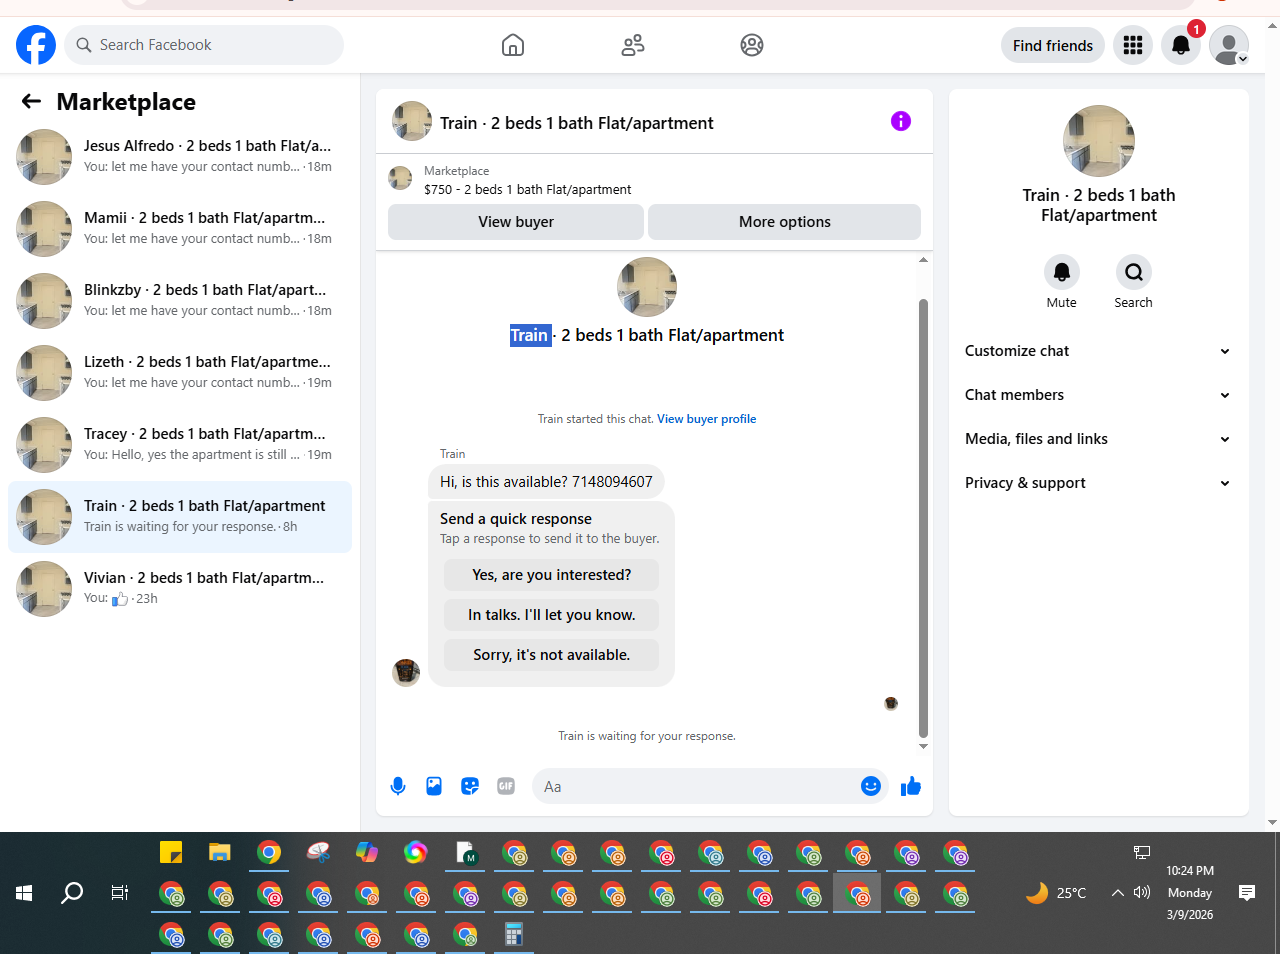Open Jesus Alfredo conversation
Viewport: 1280px width, 954px height.
[180, 157]
